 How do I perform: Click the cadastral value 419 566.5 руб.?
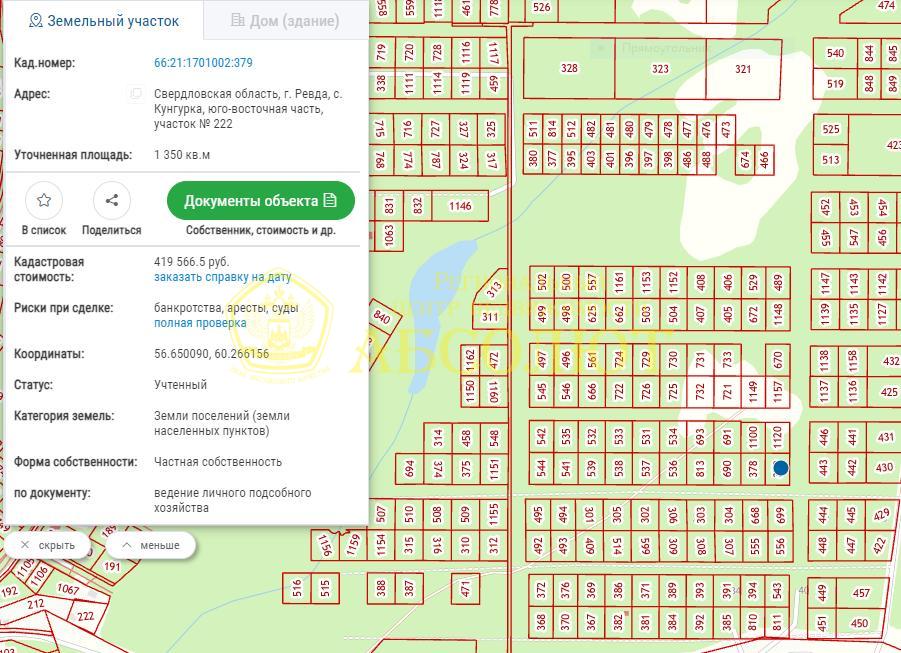tap(191, 262)
